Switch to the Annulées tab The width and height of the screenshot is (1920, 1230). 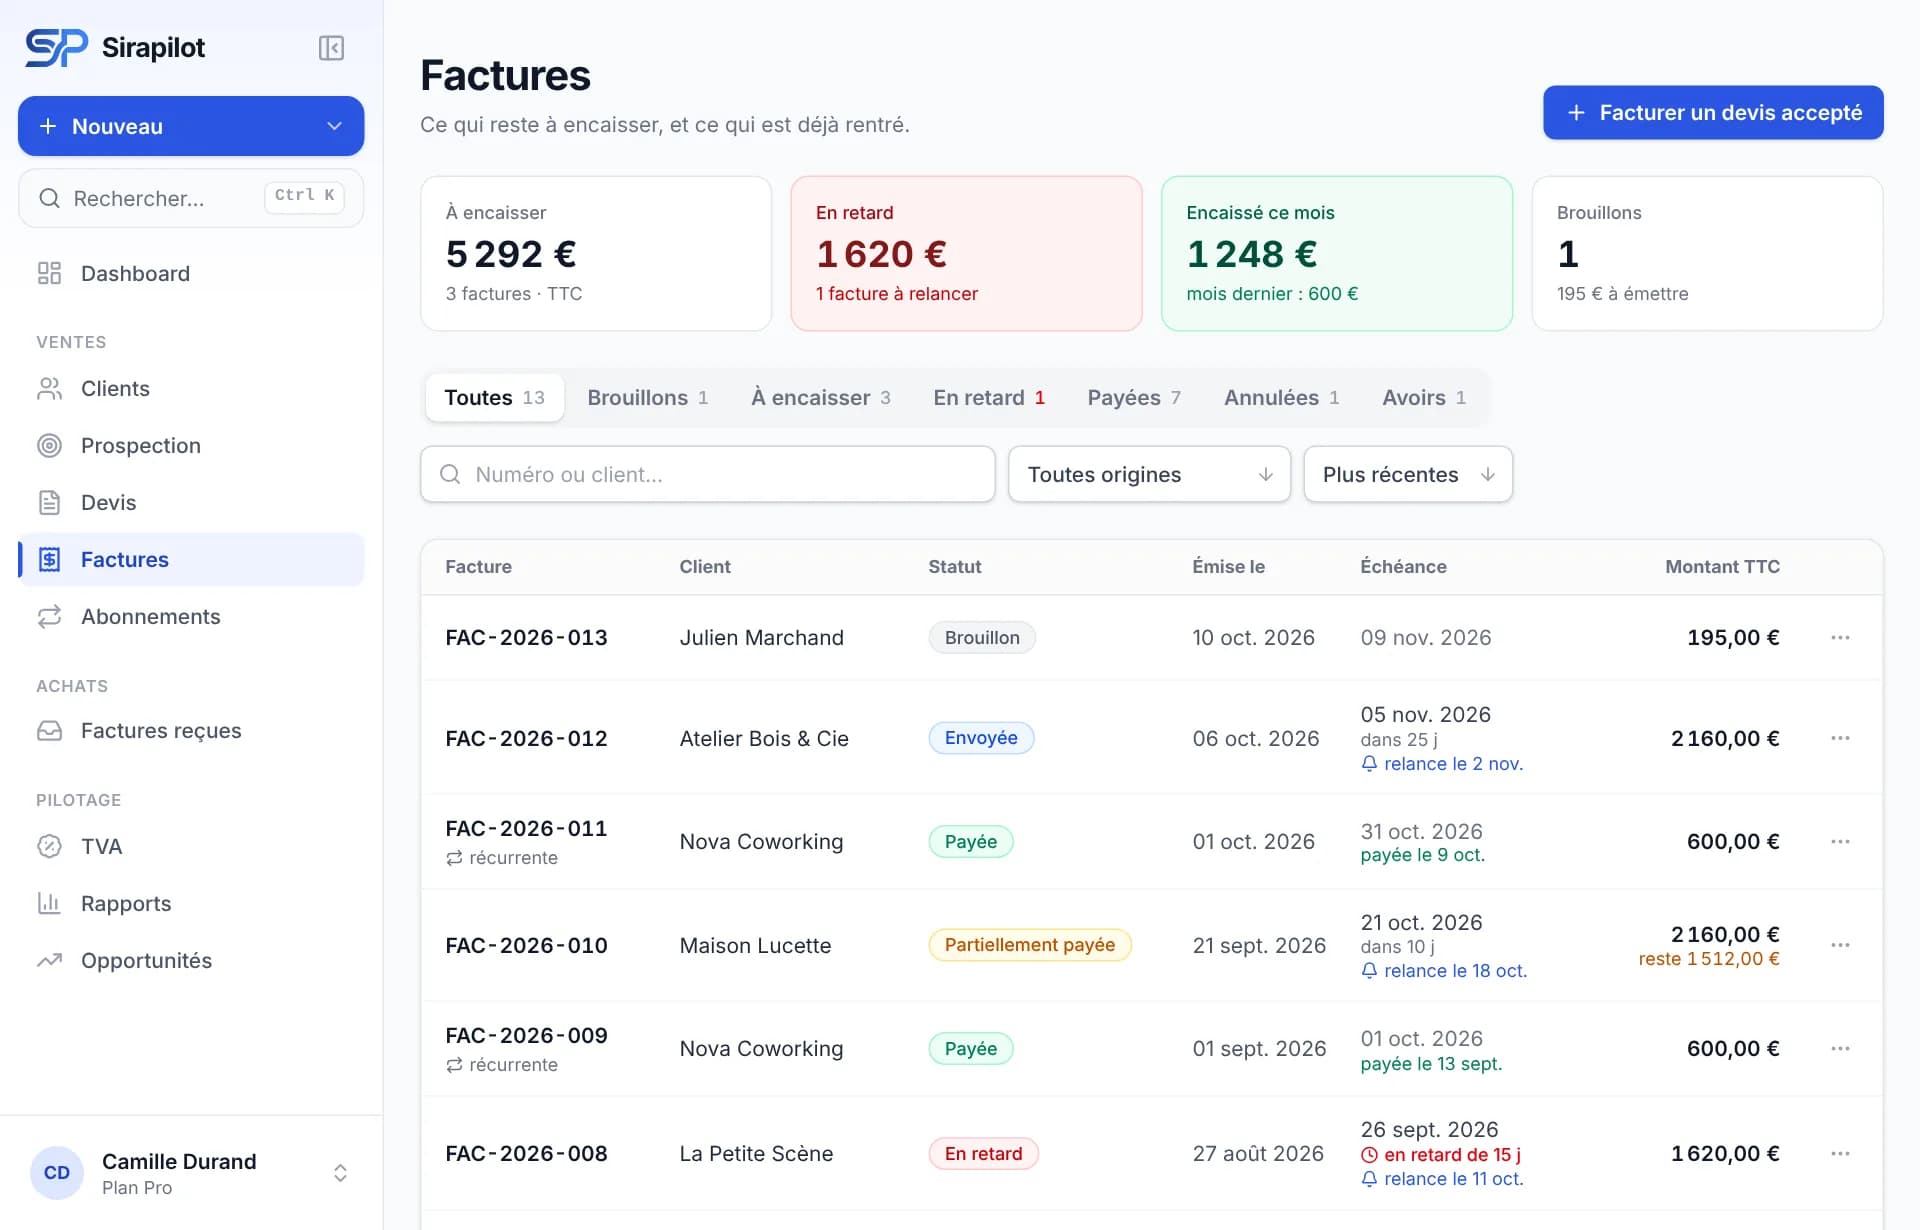click(1281, 397)
